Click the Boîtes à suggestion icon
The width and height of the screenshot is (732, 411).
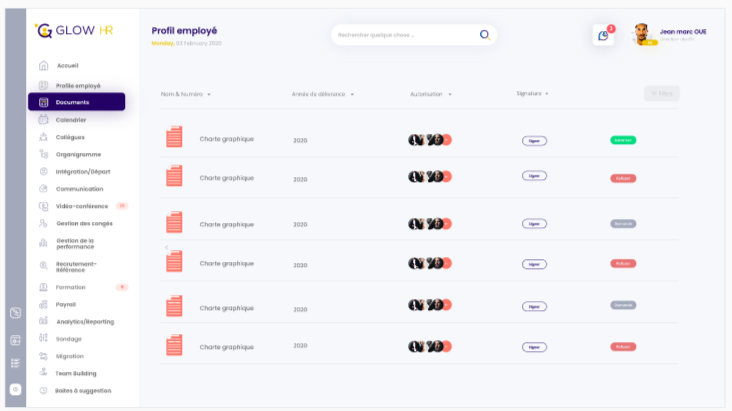click(x=43, y=390)
